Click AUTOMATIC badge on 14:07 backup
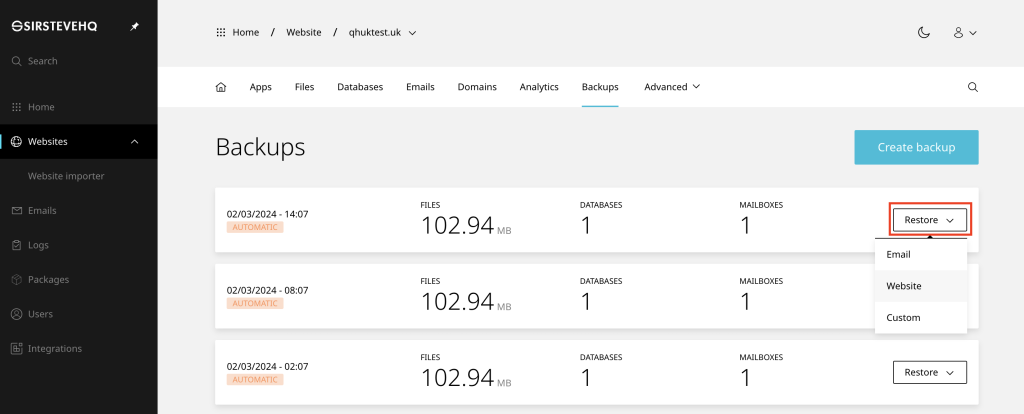1024x414 pixels. 255,227
